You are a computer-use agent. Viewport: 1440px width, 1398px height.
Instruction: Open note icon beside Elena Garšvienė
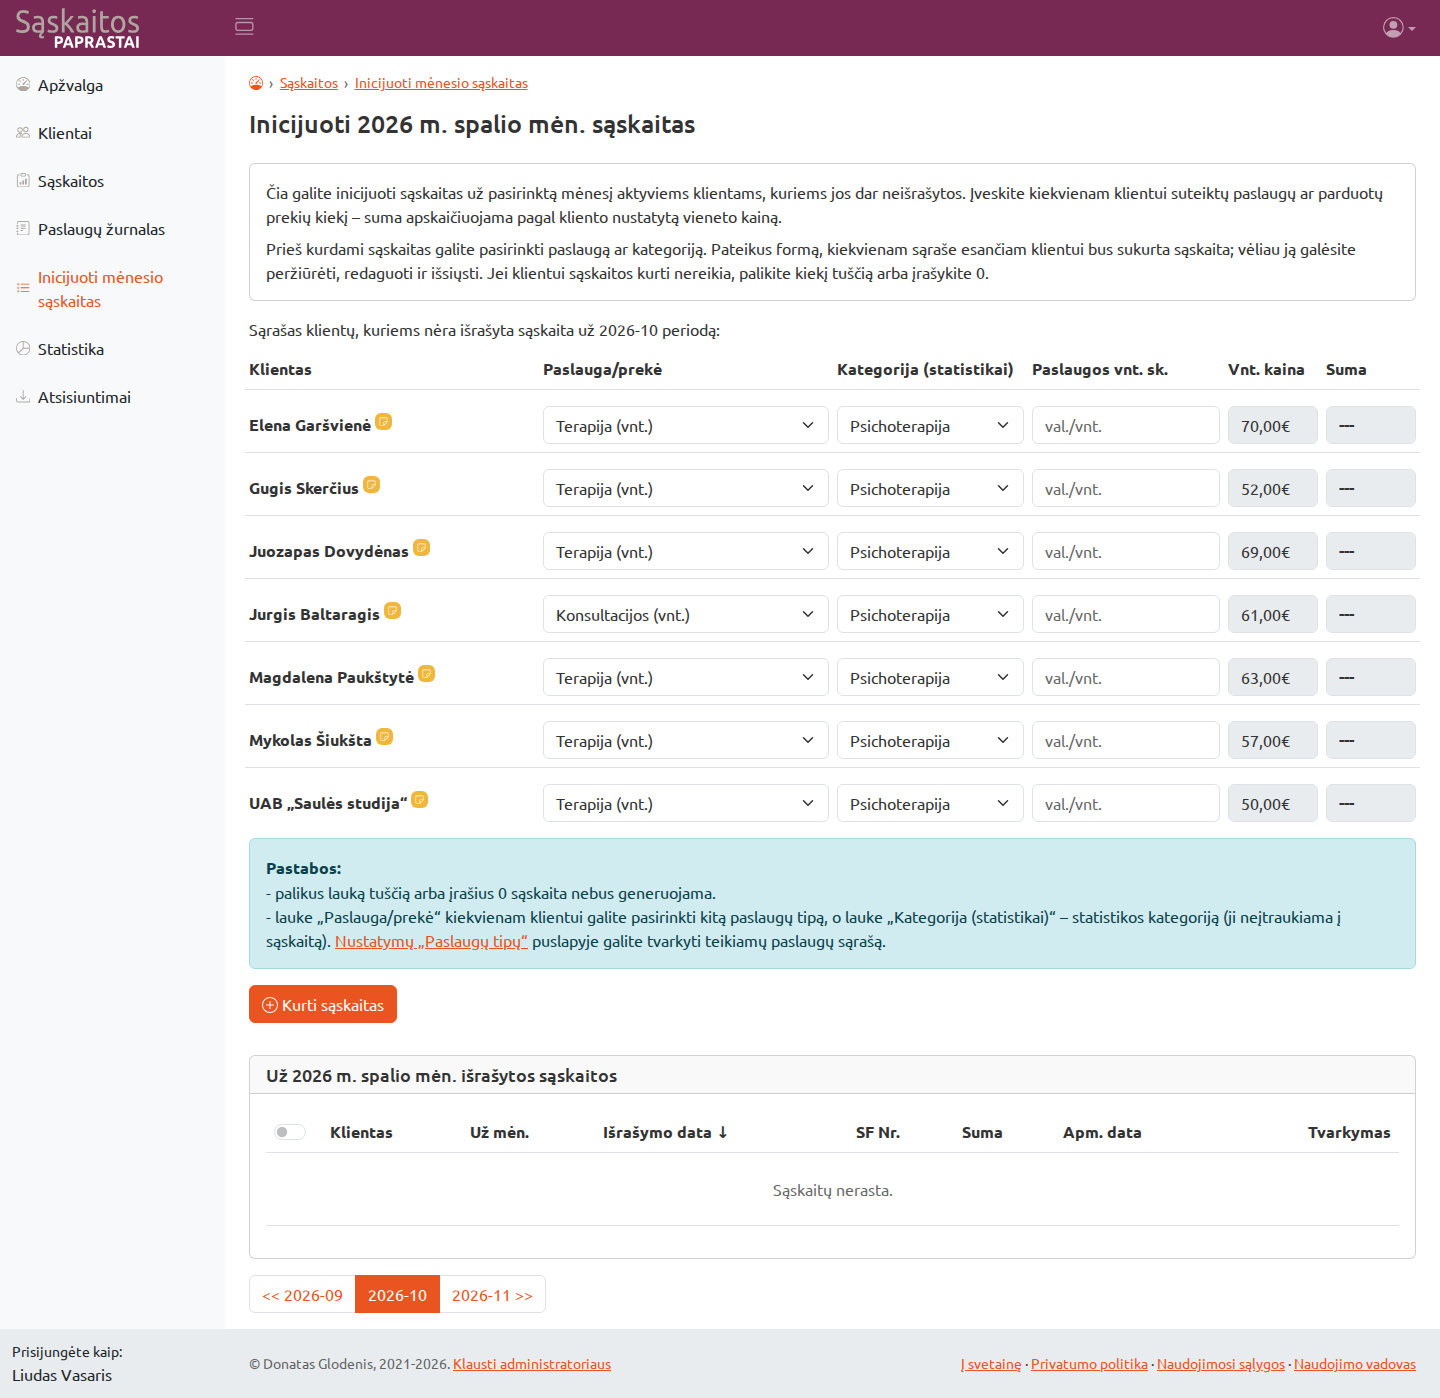(x=384, y=422)
